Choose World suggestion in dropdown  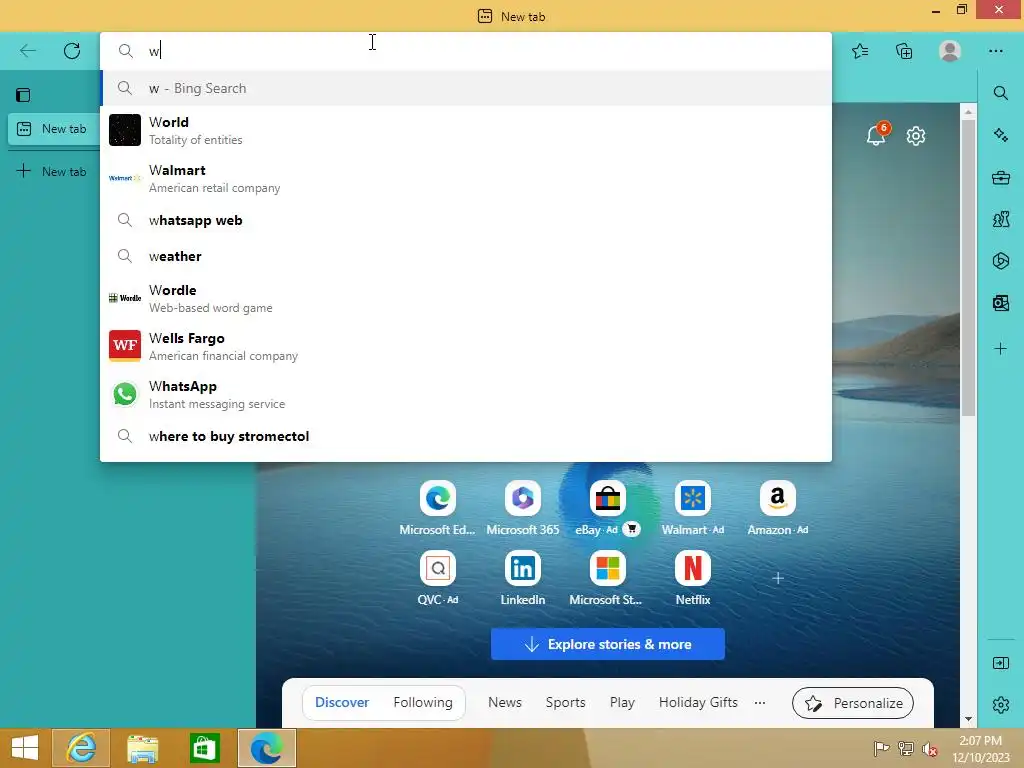tap(466, 130)
